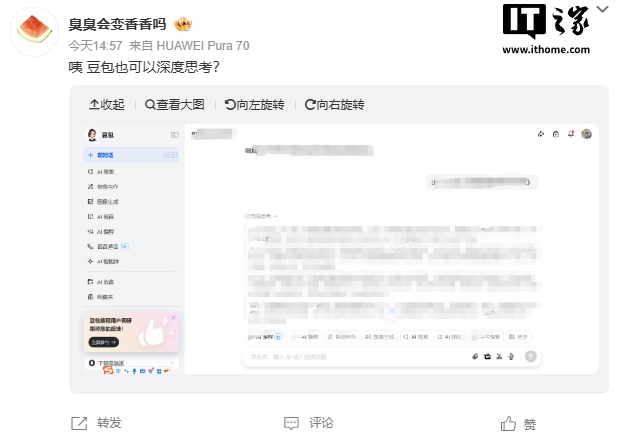Open the notification bell icon
The height and width of the screenshot is (437, 620).
point(571,134)
